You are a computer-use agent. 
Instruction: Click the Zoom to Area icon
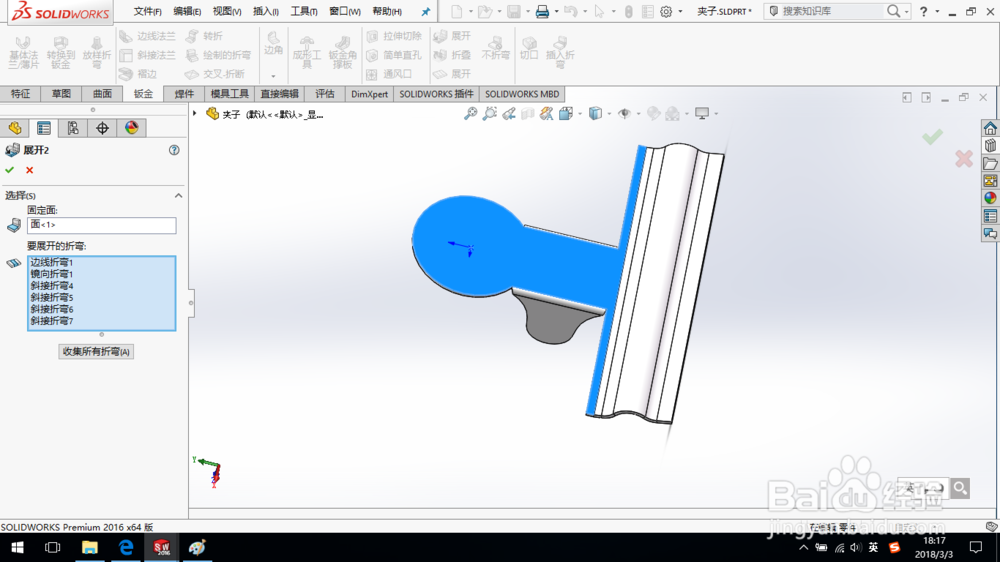coord(489,114)
